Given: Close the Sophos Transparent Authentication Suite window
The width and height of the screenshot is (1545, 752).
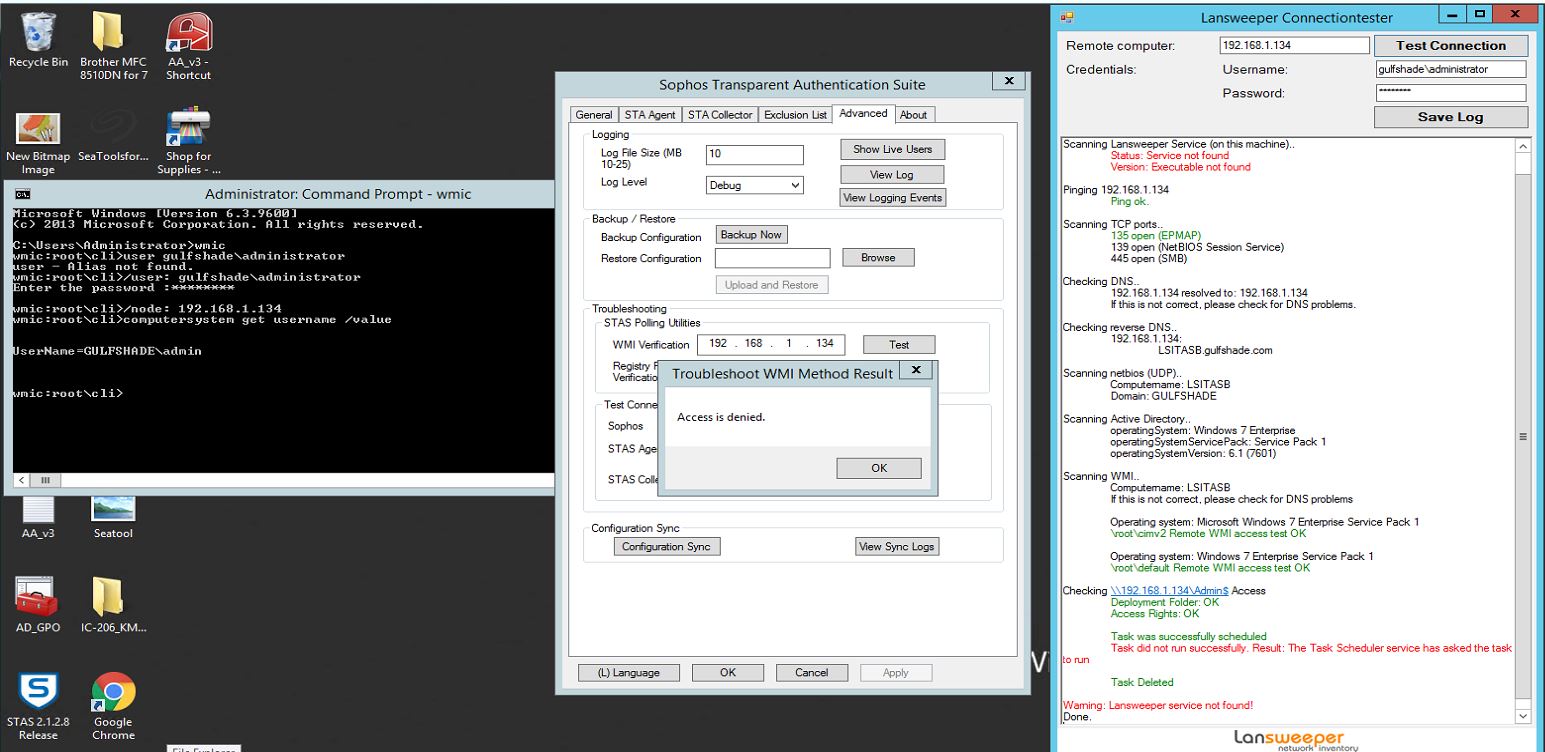Looking at the screenshot, I should coord(1007,81).
